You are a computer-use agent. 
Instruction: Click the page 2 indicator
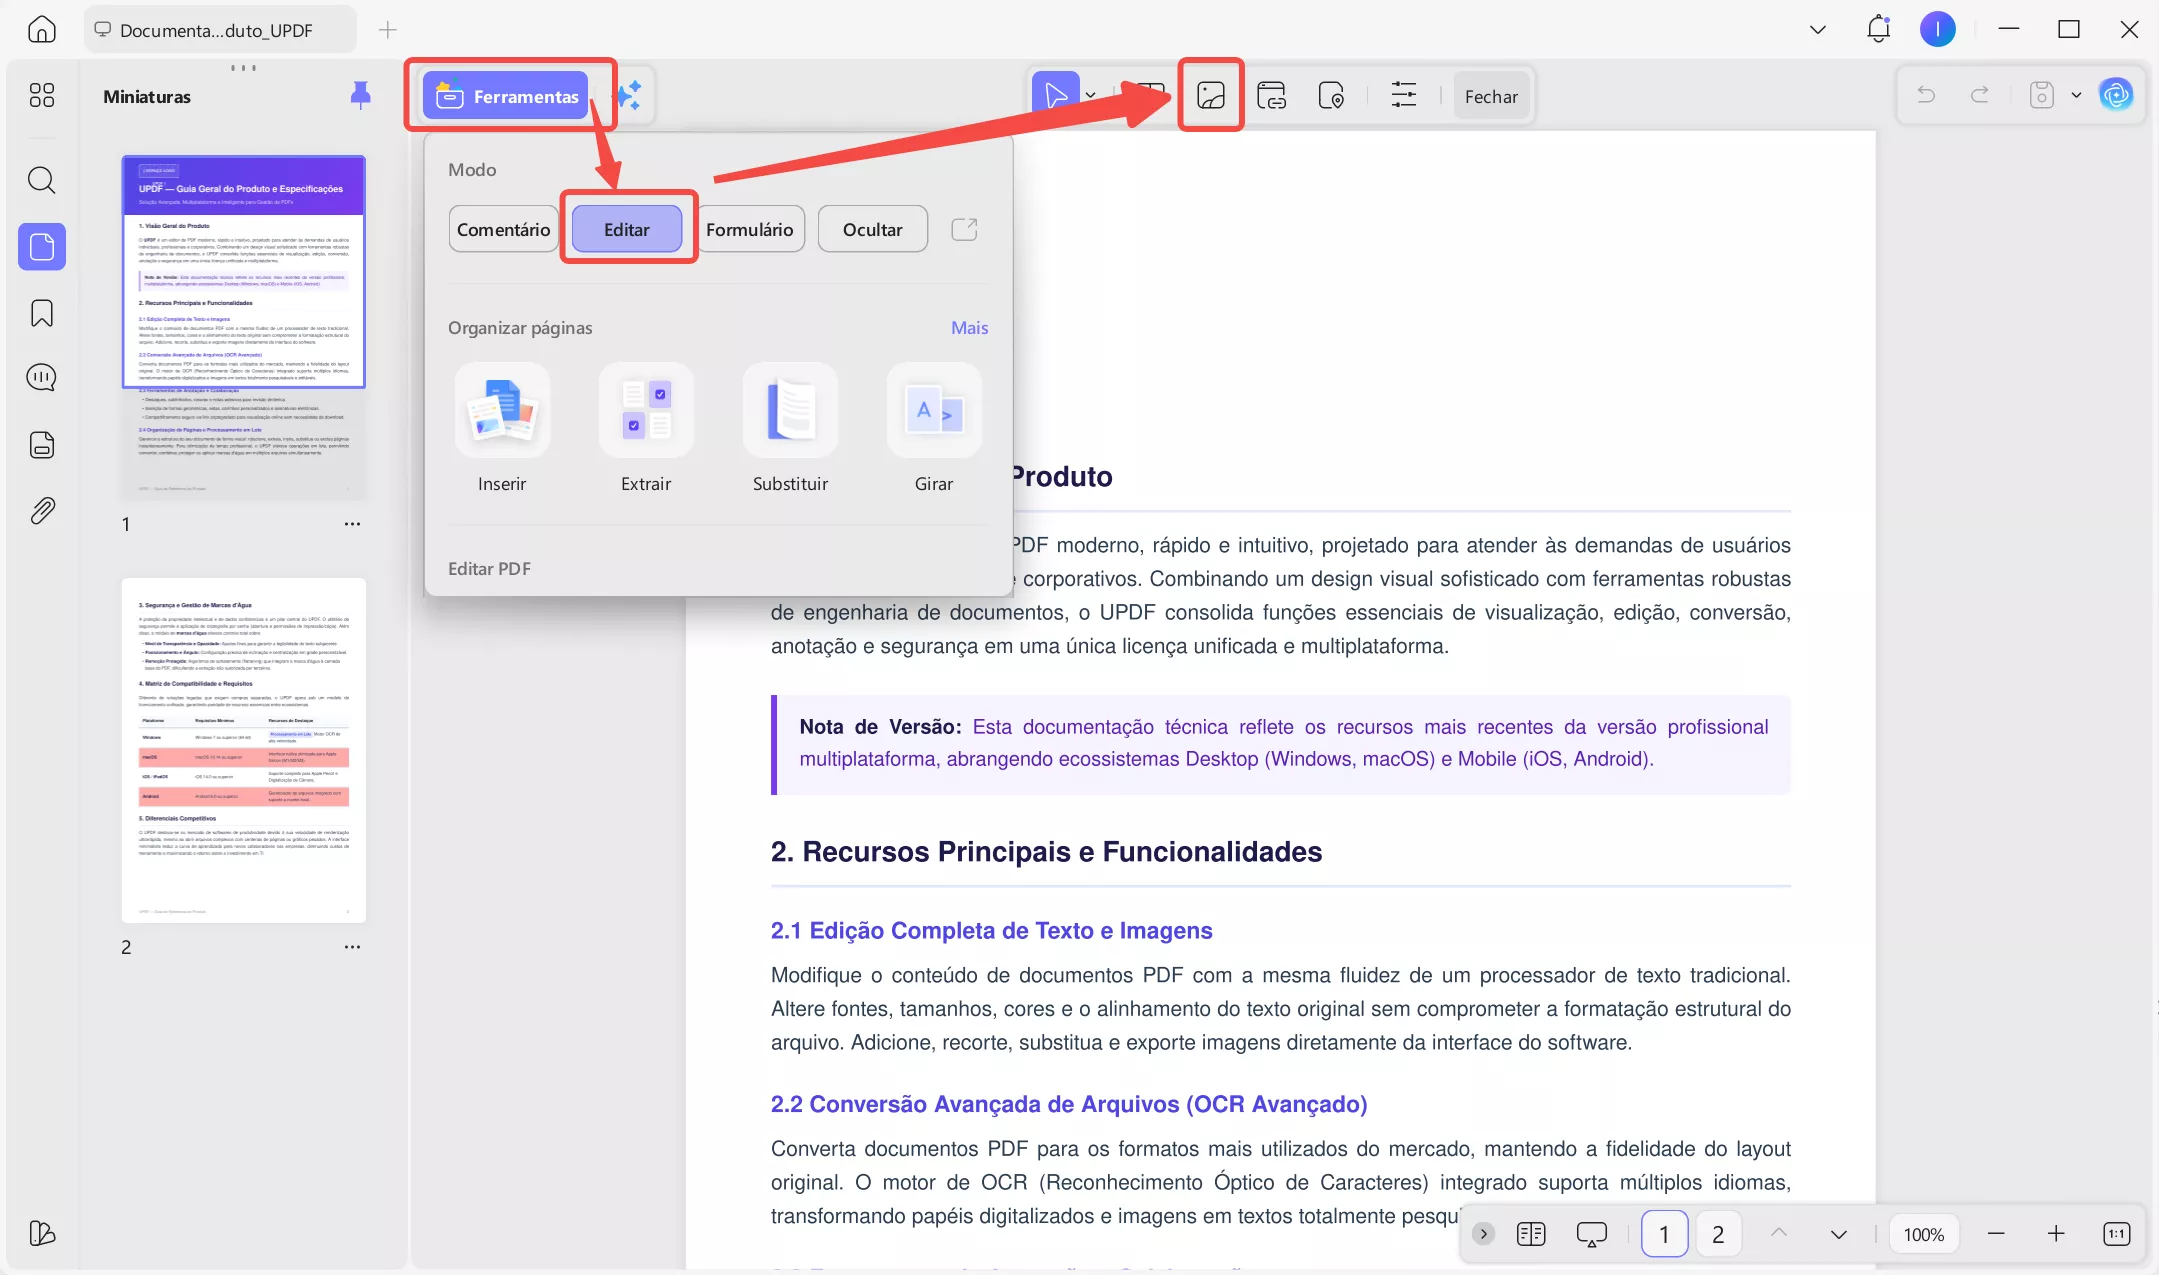click(1718, 1234)
